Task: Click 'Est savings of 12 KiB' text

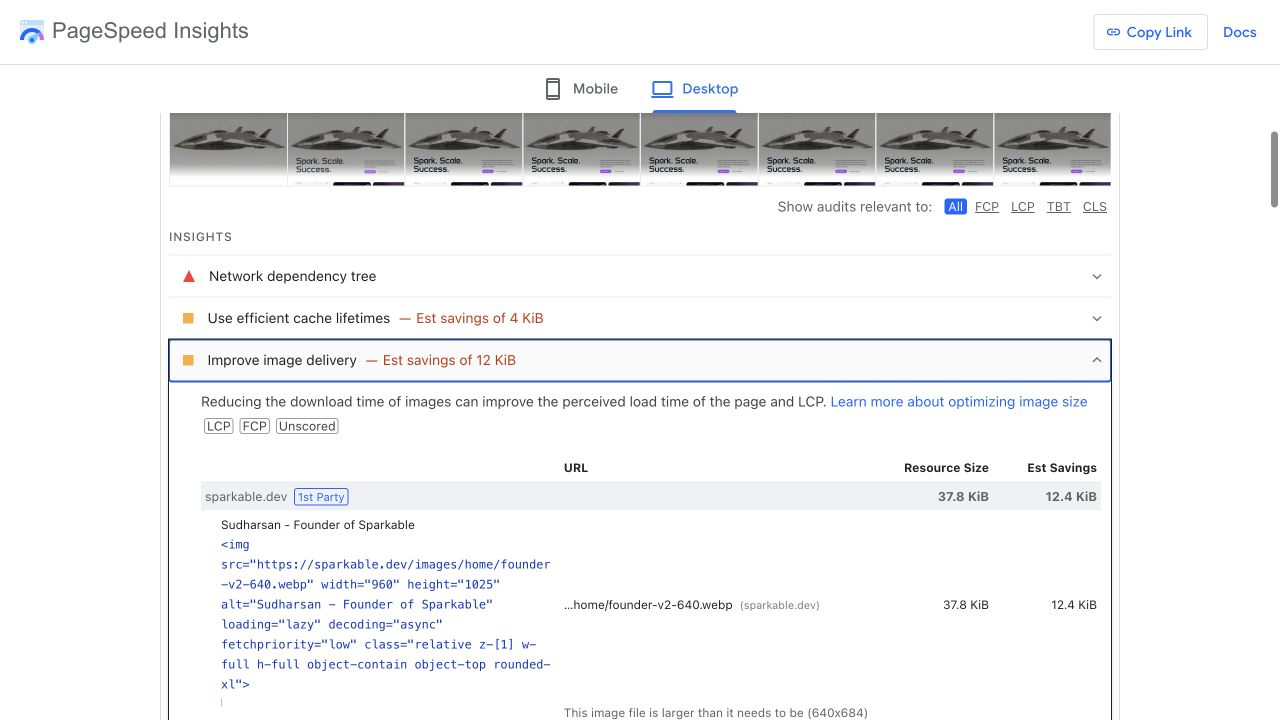Action: pos(449,360)
